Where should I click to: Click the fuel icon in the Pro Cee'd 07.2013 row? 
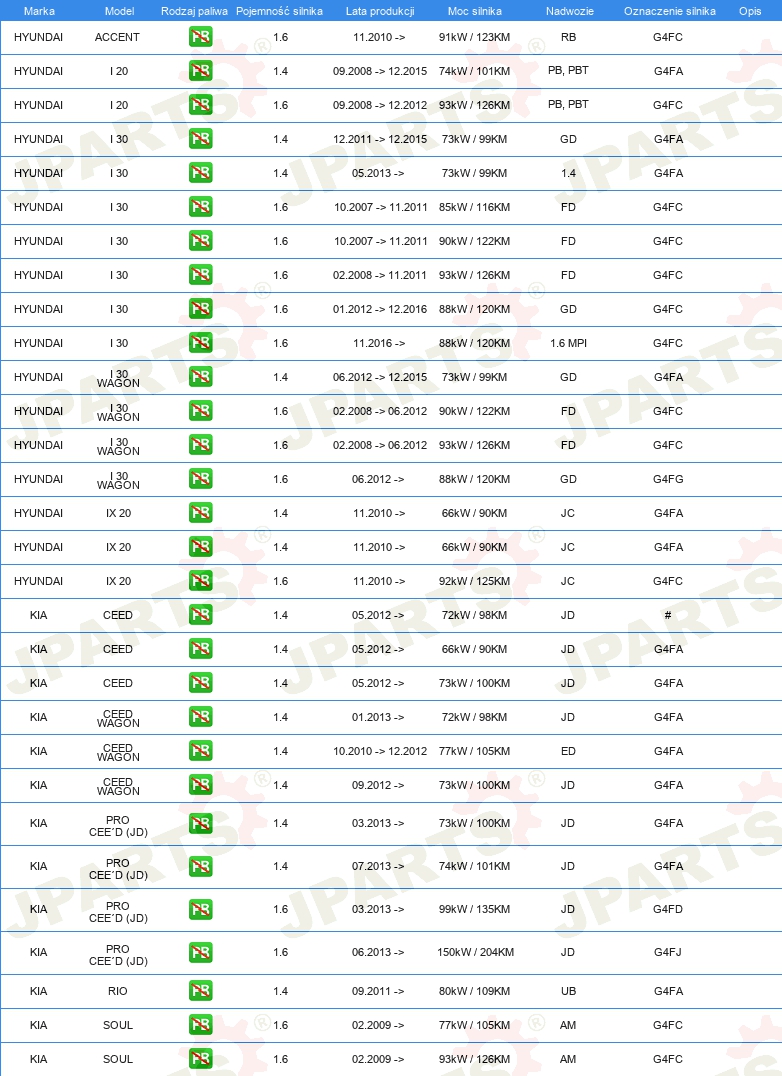pos(200,866)
